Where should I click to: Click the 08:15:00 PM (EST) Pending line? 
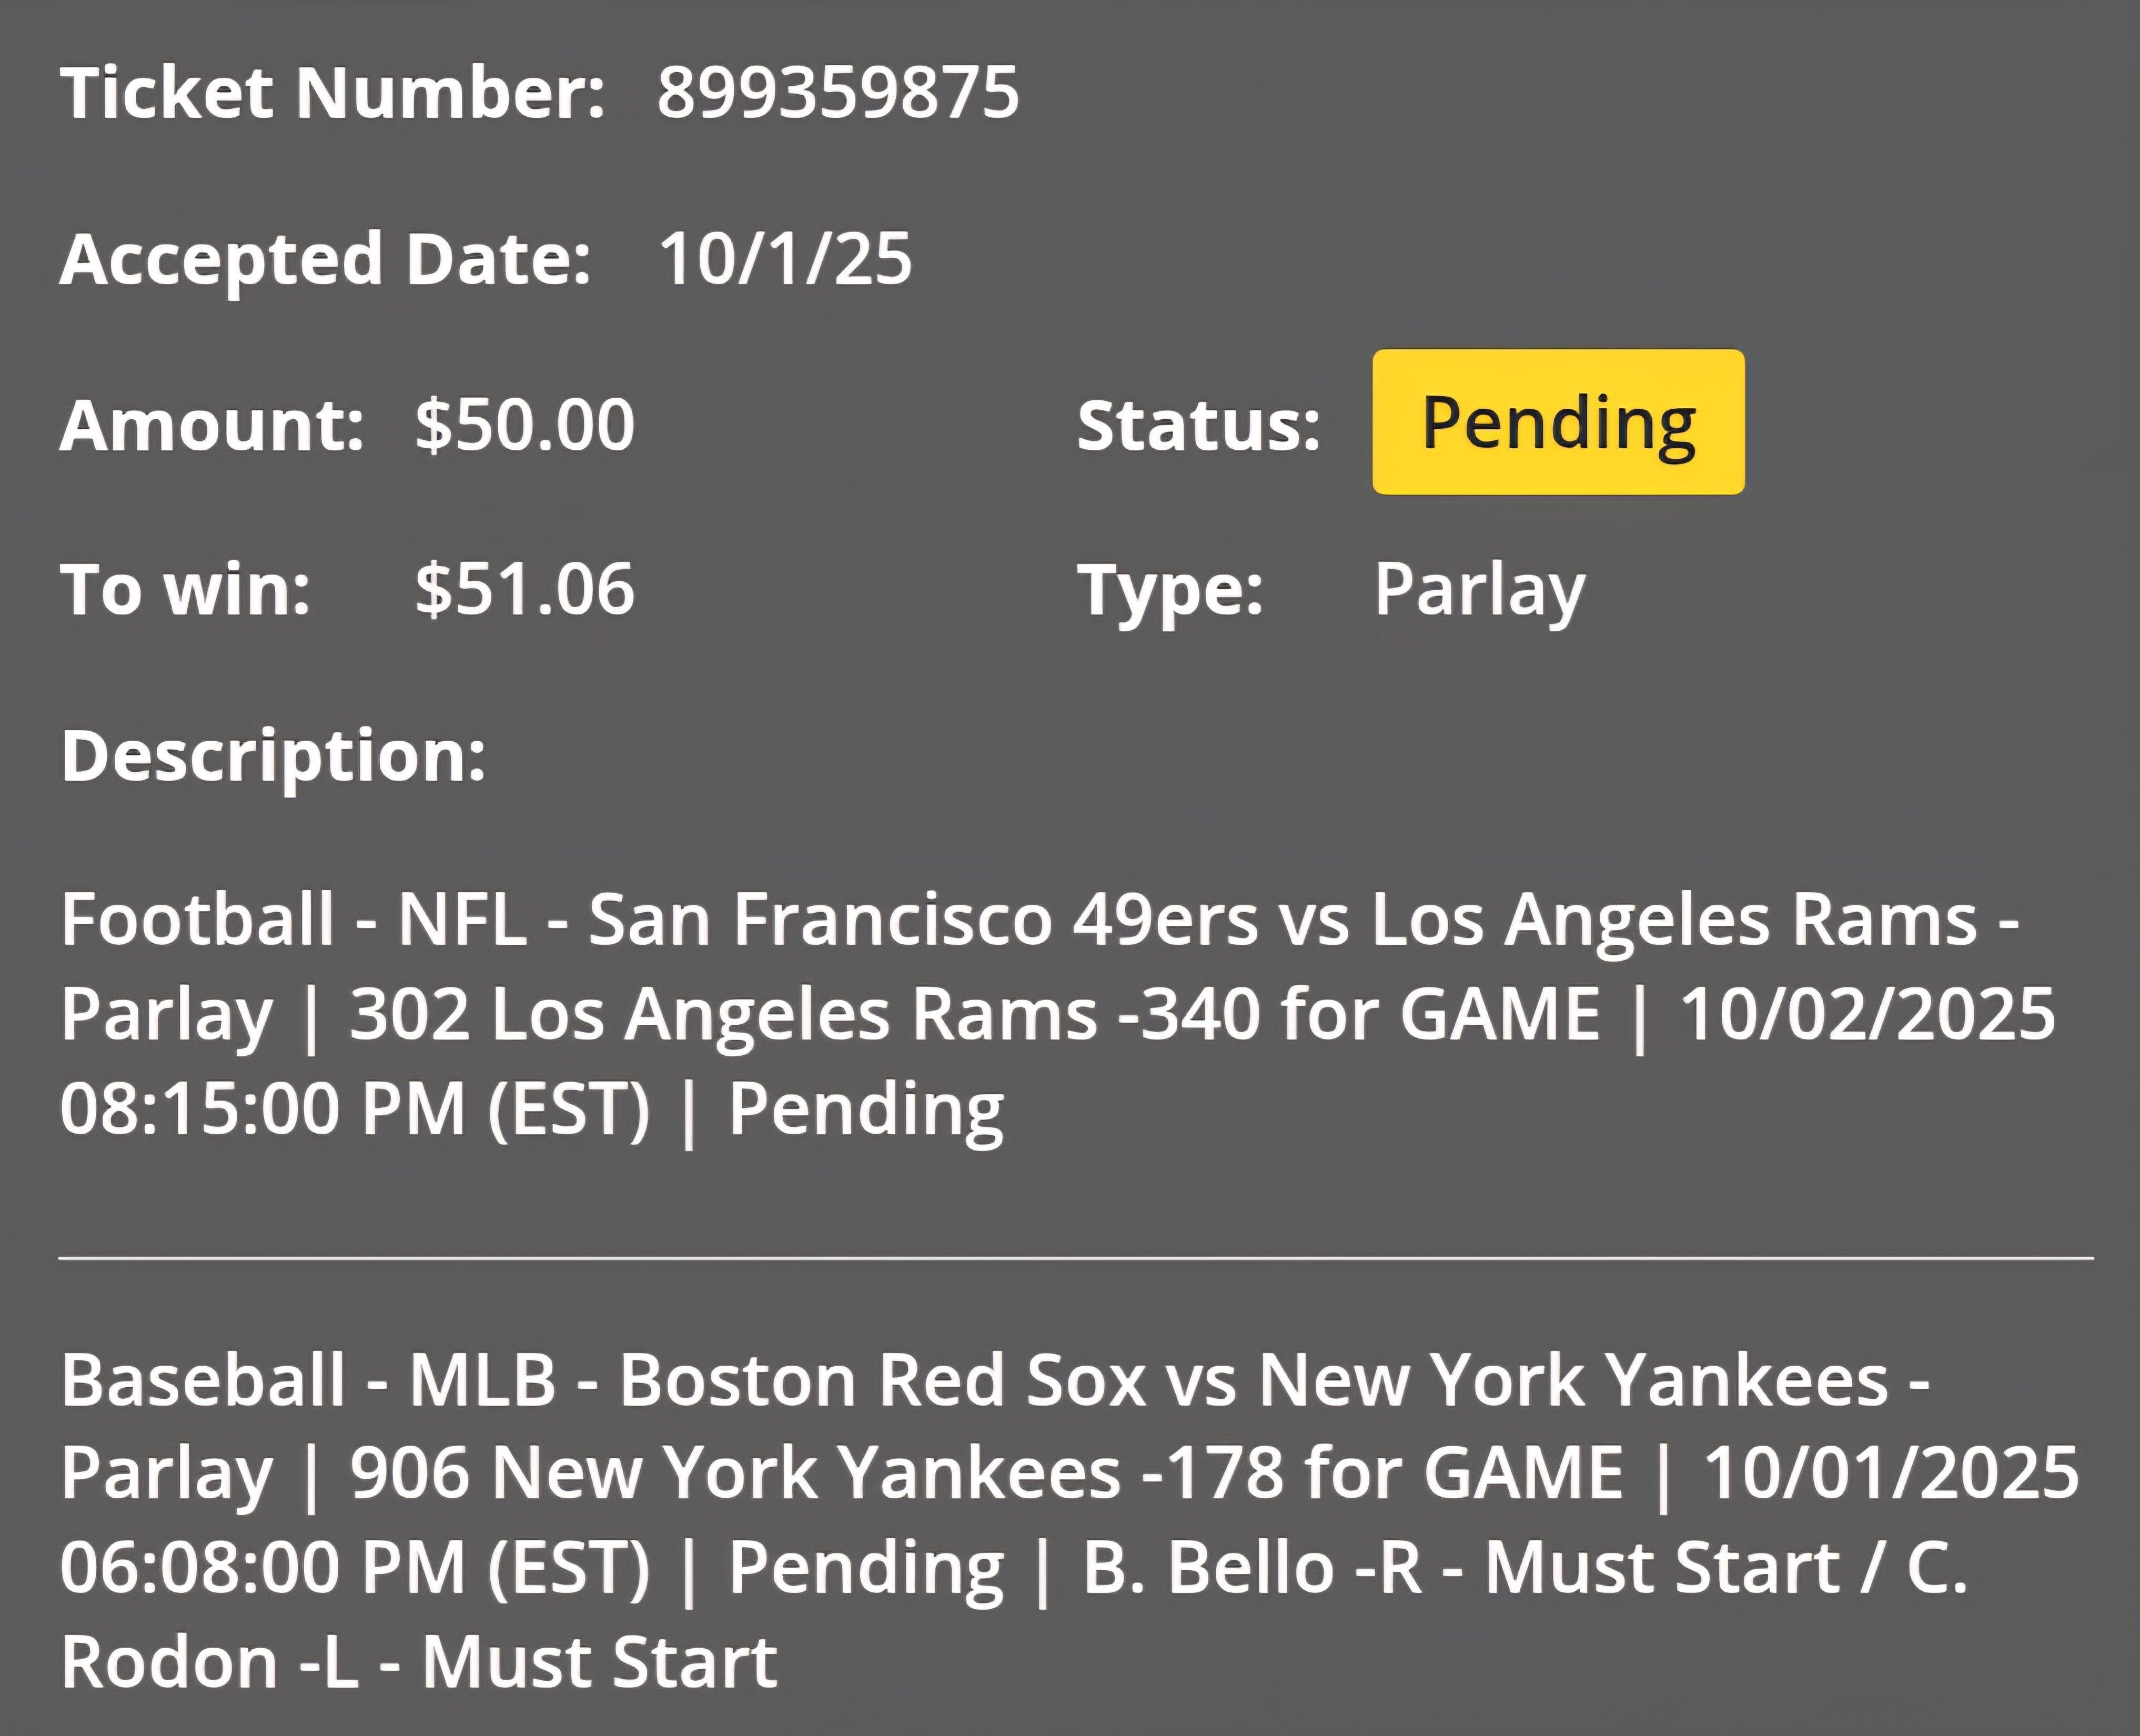tap(532, 1111)
